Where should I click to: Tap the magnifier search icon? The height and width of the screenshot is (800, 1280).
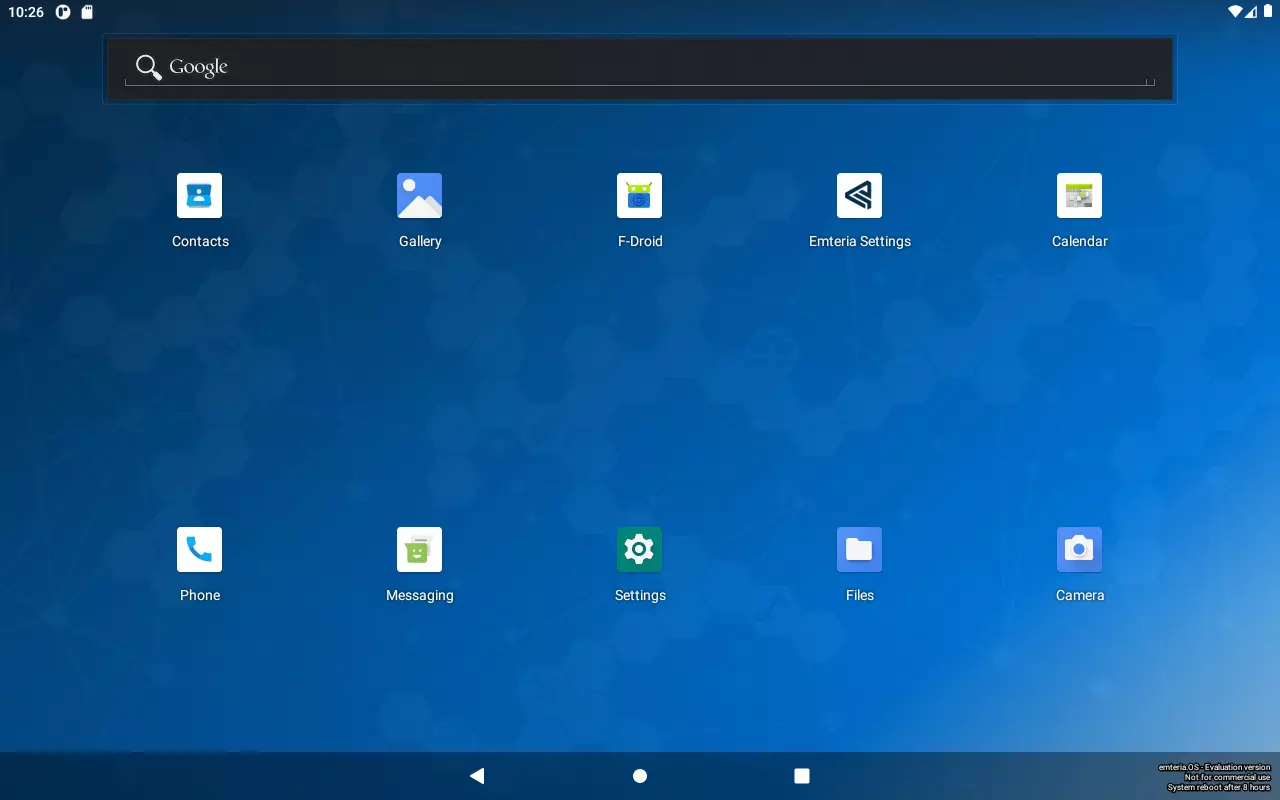149,68
